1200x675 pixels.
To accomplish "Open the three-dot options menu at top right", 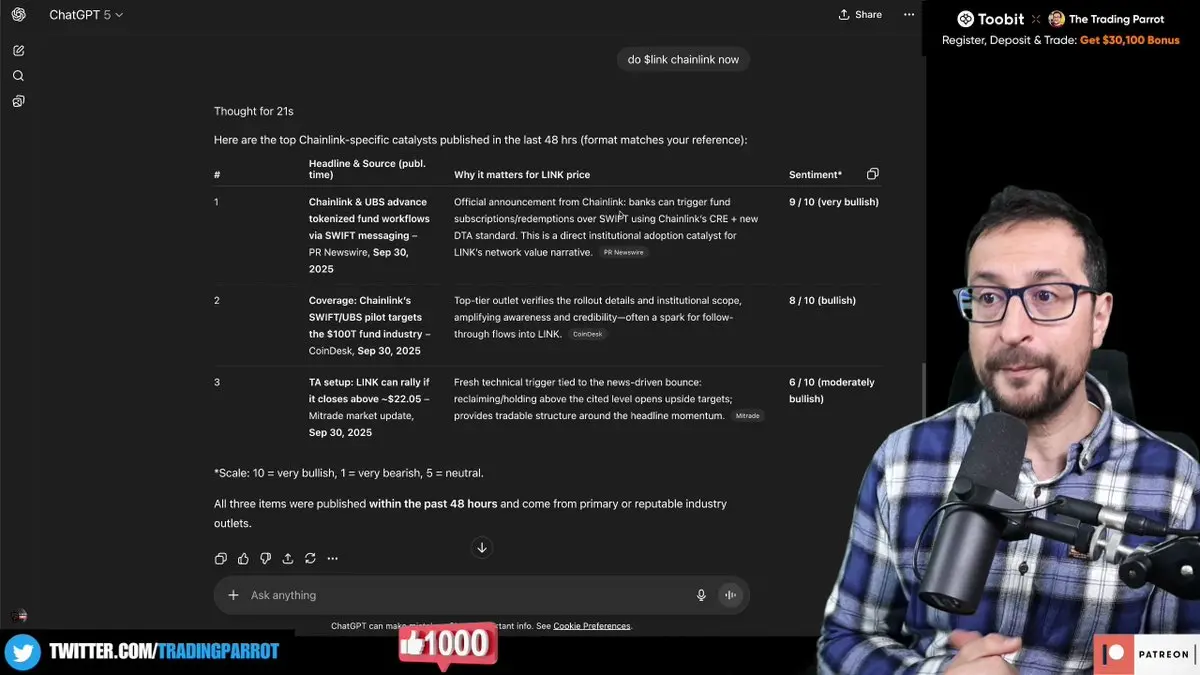I will click(x=909, y=15).
